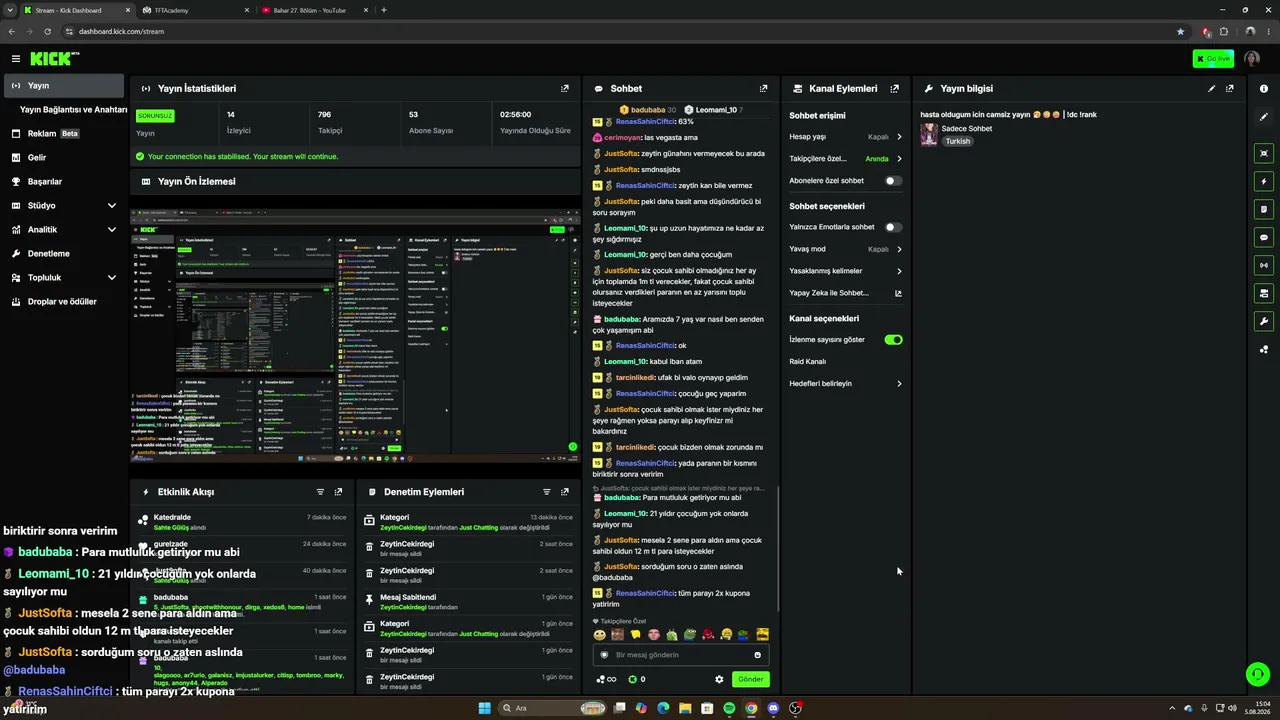The height and width of the screenshot is (720, 1280).
Task: Open filter icon in Denetim Eylemleri panel
Action: 547,492
